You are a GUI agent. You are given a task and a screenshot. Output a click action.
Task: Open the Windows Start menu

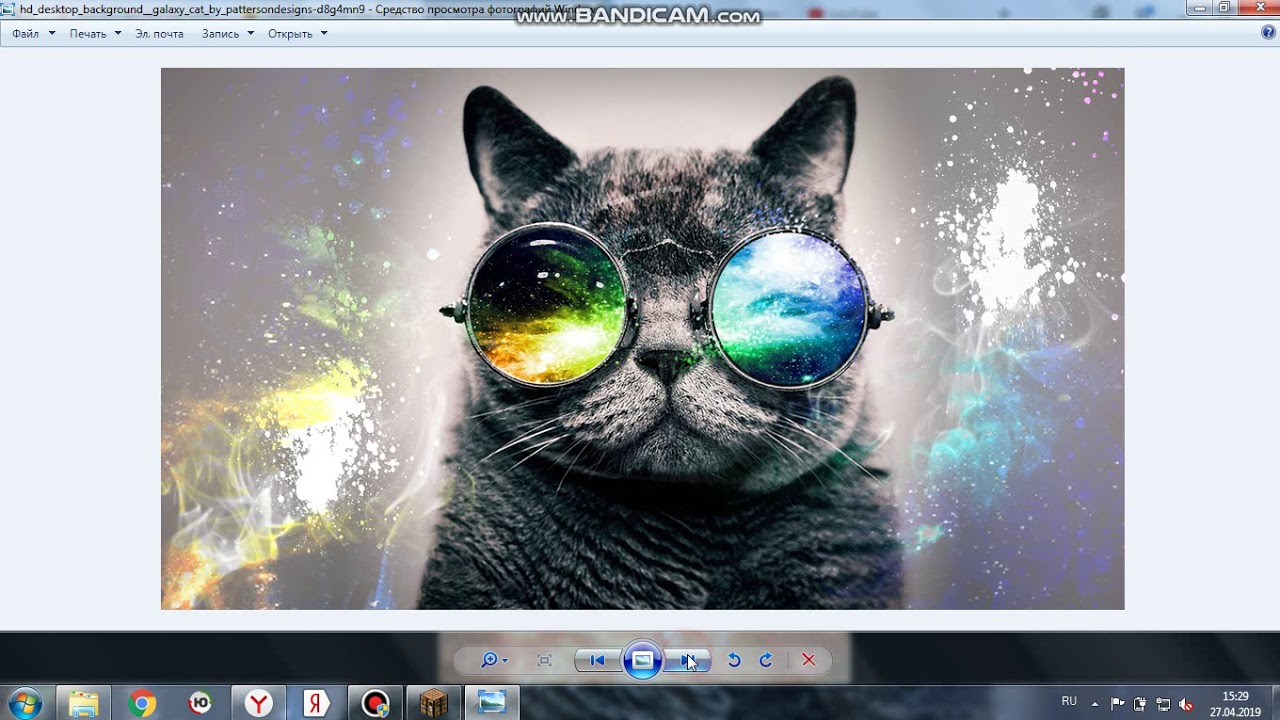click(x=24, y=703)
